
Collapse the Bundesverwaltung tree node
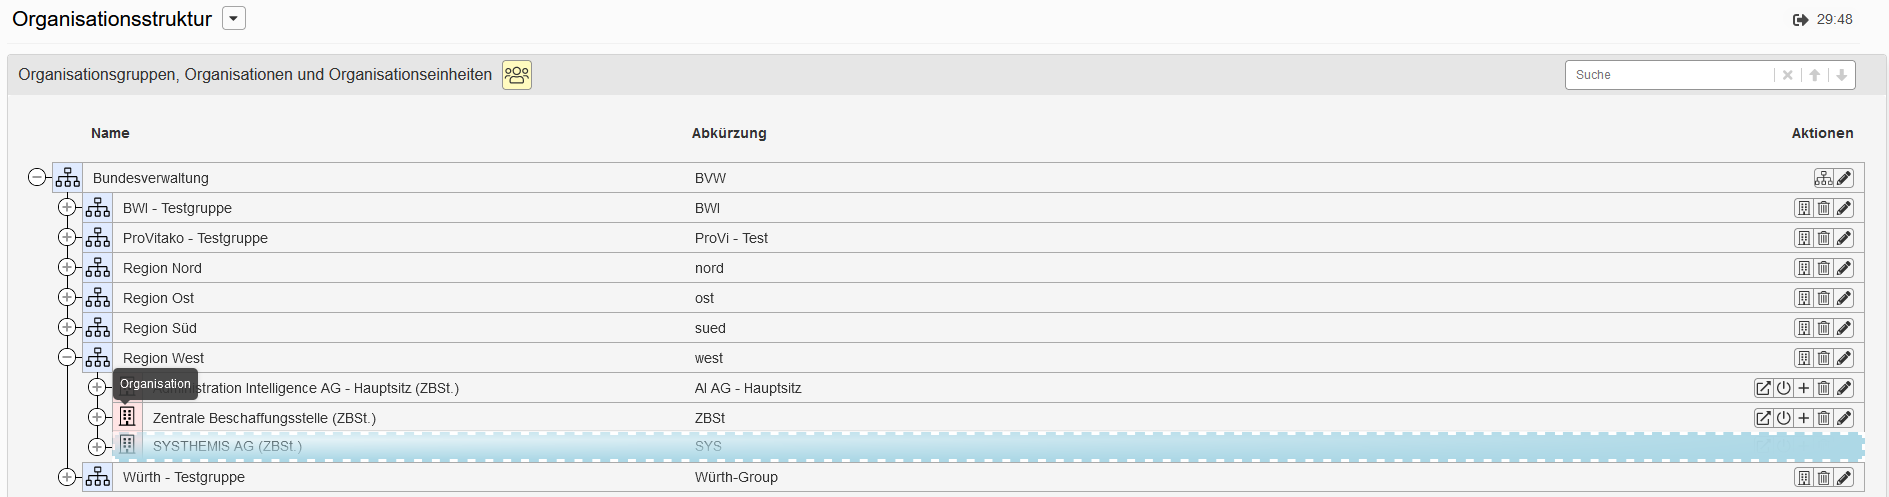coord(37,177)
